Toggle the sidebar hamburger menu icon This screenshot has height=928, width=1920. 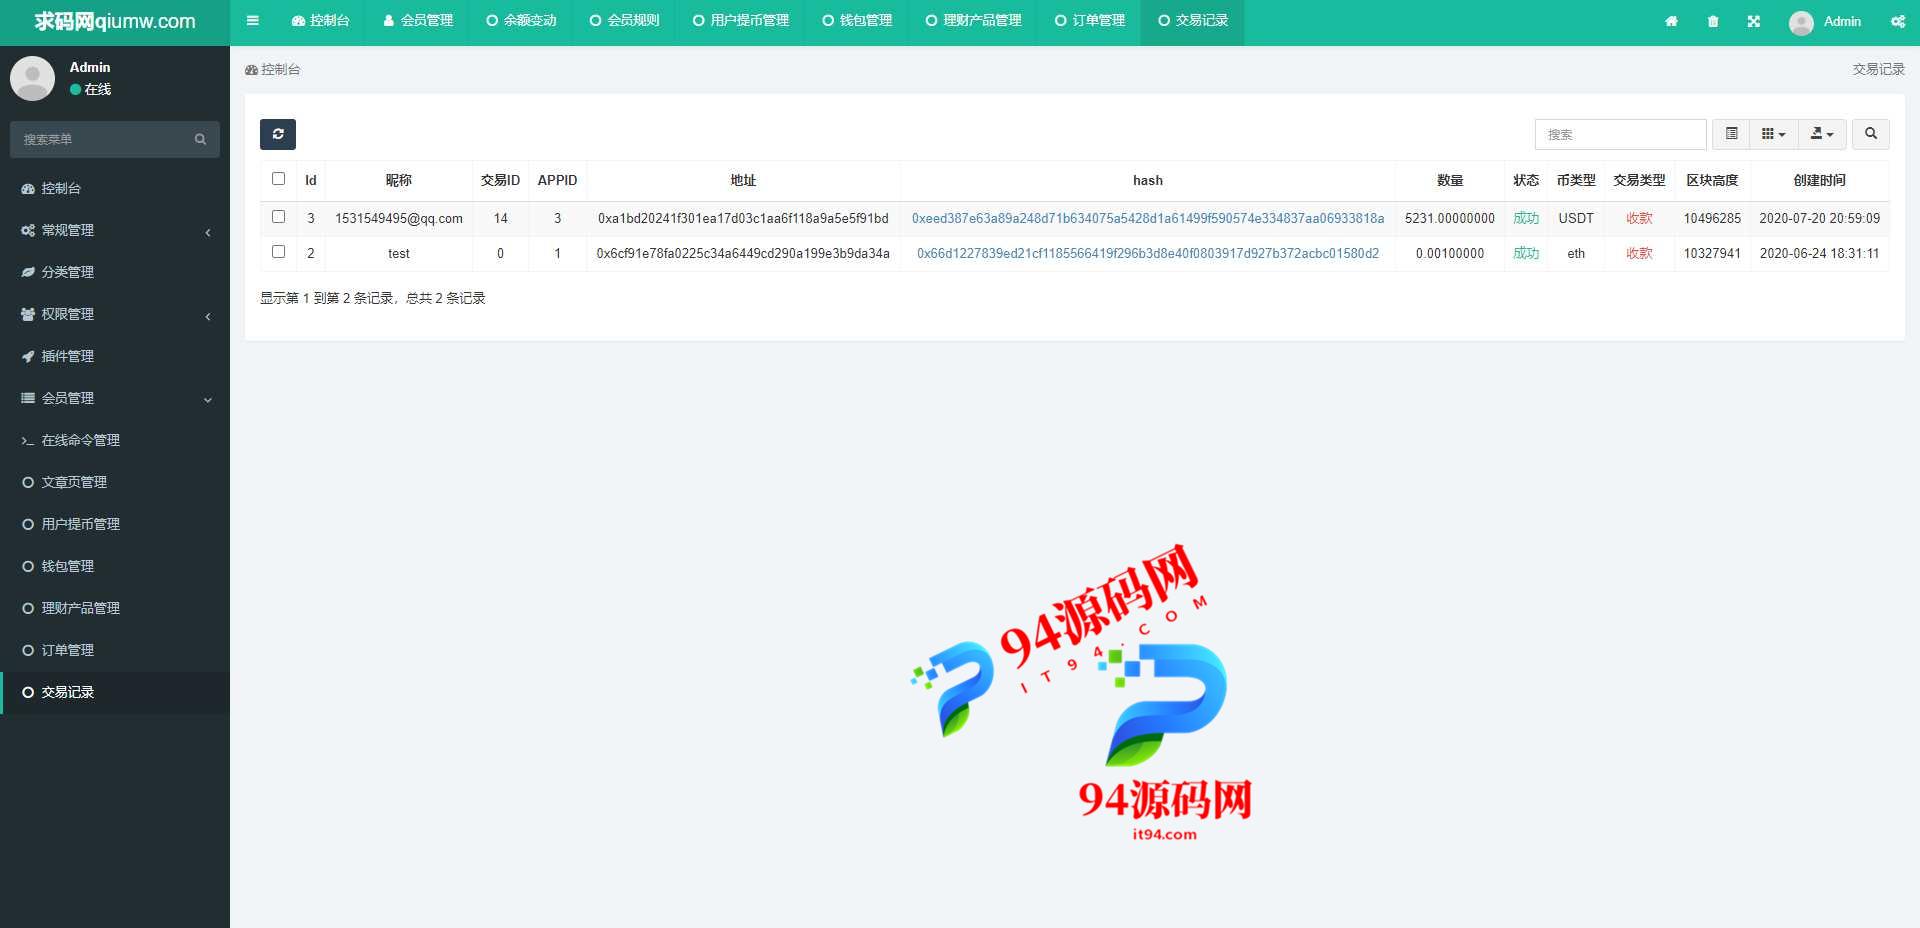[253, 21]
